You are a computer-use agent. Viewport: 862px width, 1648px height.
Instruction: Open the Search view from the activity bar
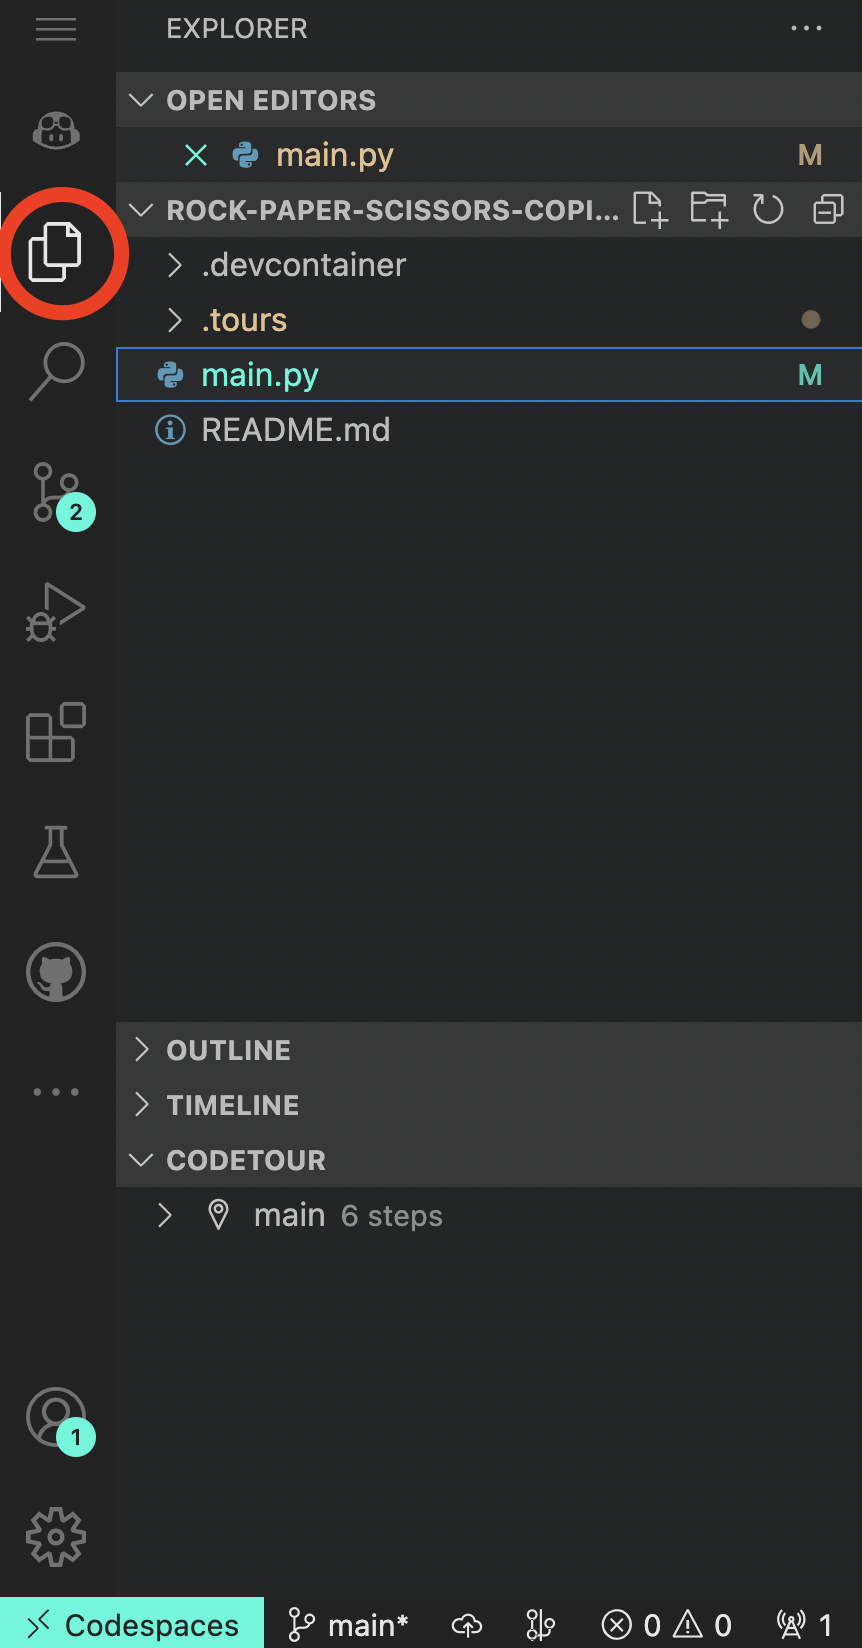pos(55,371)
